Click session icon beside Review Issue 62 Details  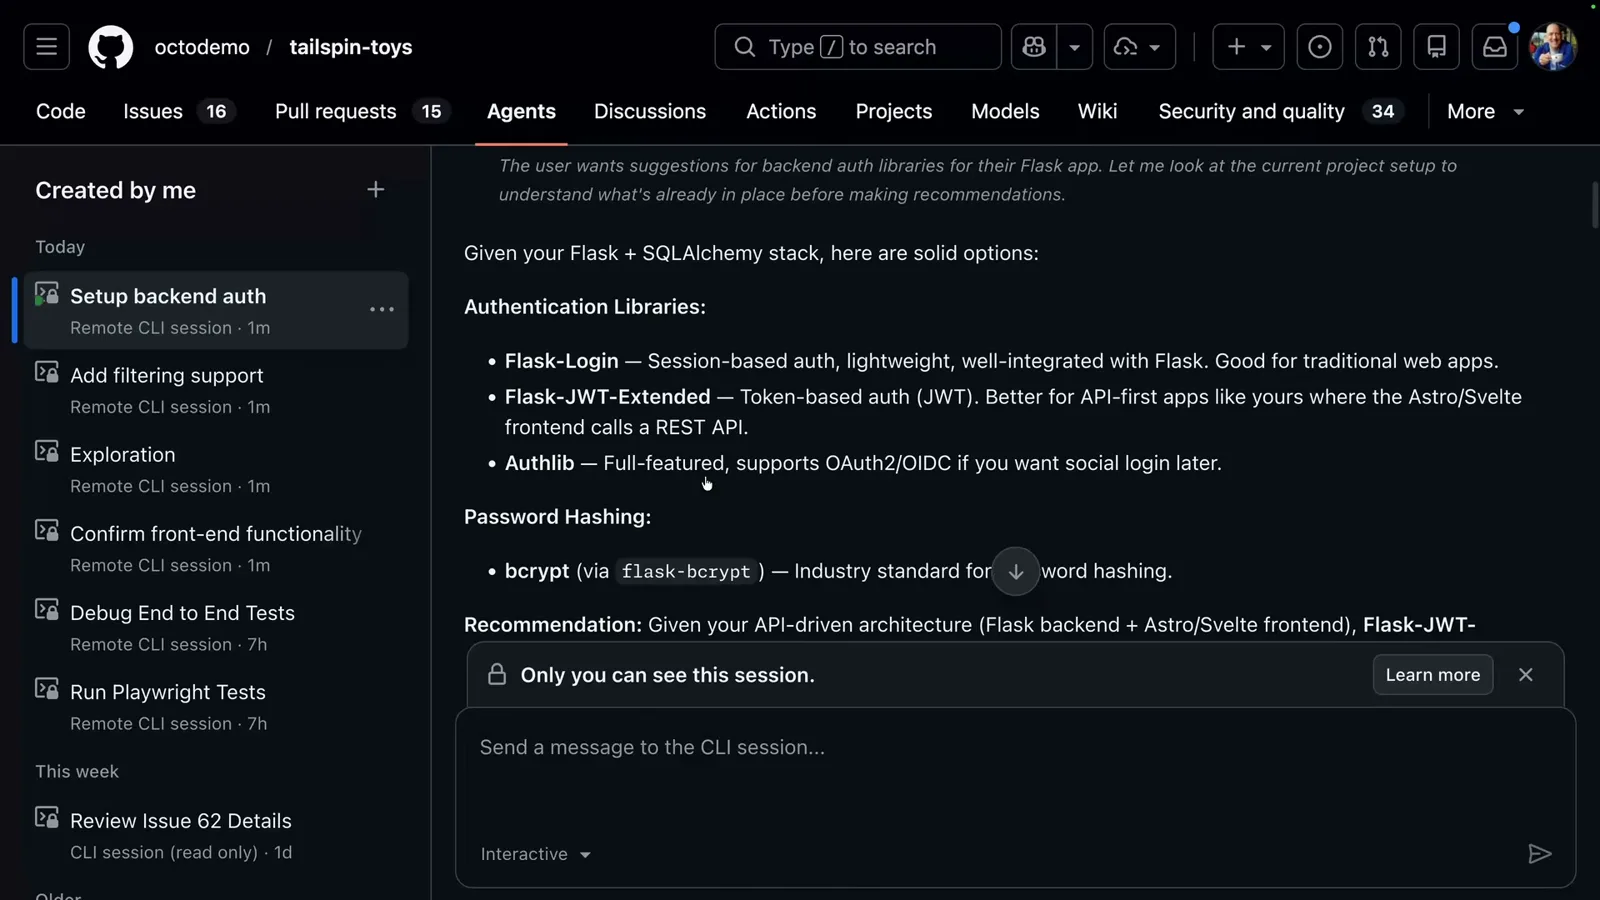47,817
